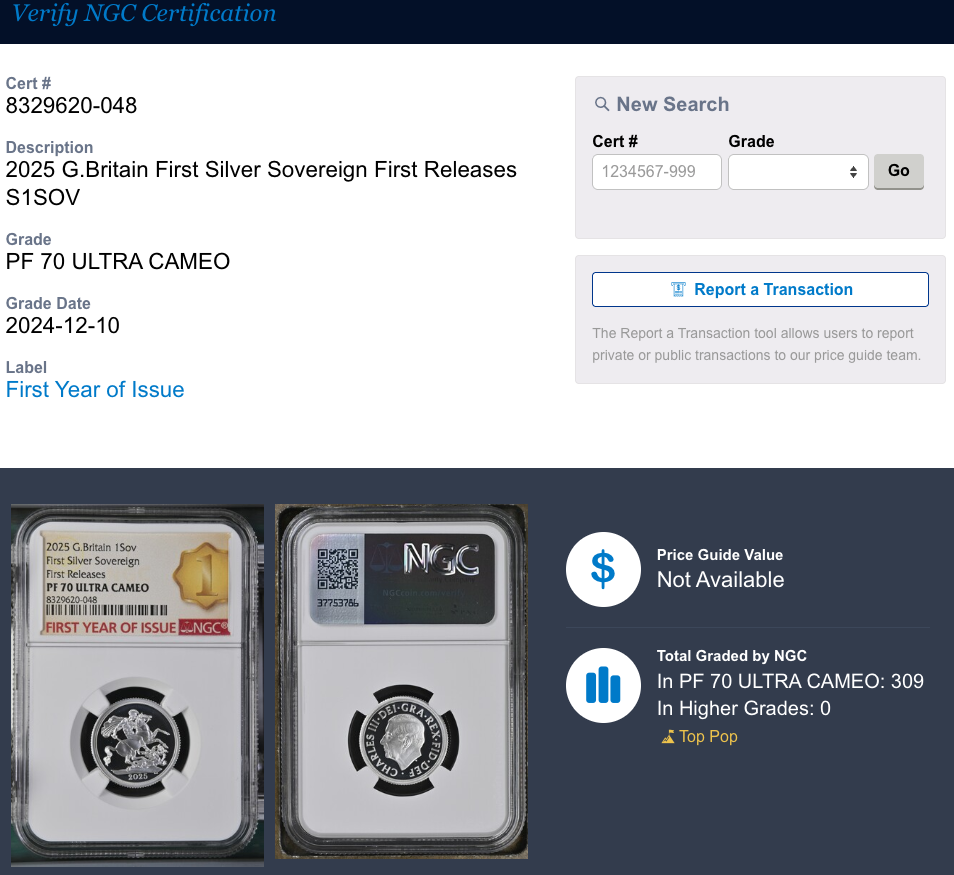Click the Price Guide Value label

pyautogui.click(x=720, y=555)
